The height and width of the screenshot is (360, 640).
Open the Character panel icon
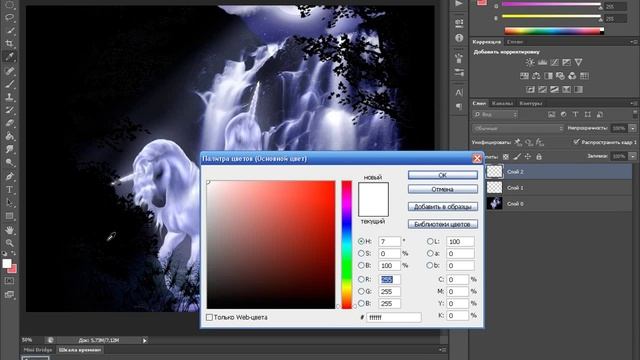pos(459,93)
